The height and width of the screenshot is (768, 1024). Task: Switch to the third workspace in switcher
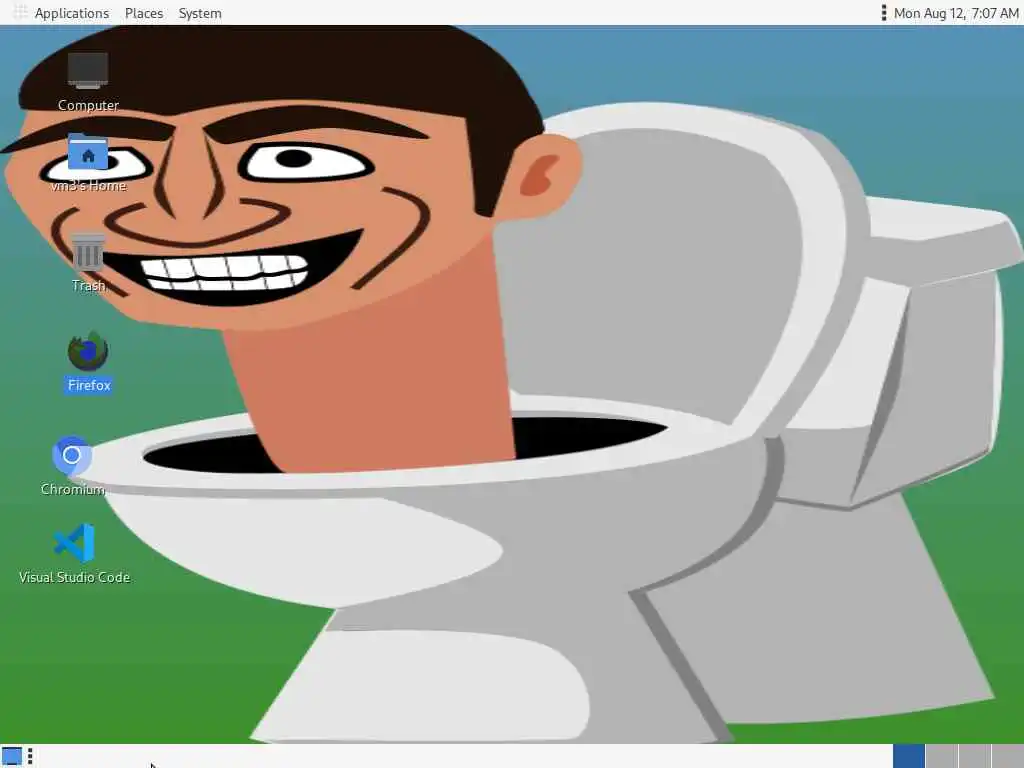click(x=975, y=756)
